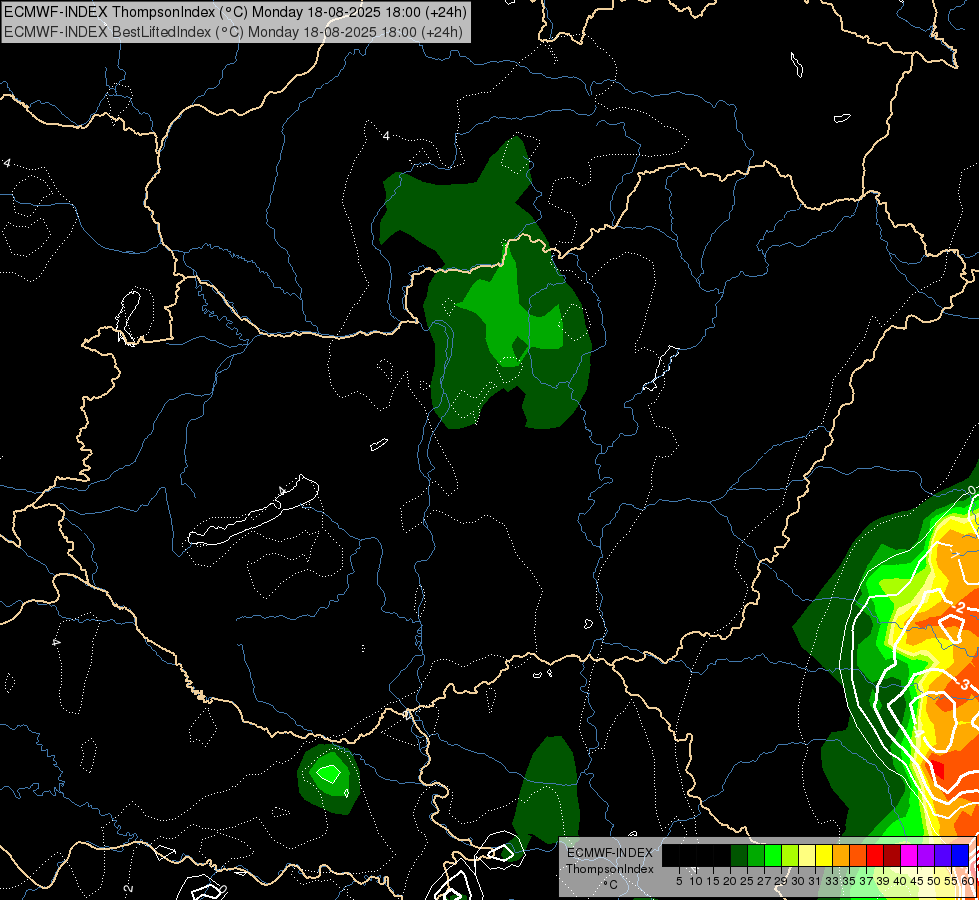This screenshot has width=979, height=900.
Task: Click the legend tick value '39'
Action: (x=883, y=881)
